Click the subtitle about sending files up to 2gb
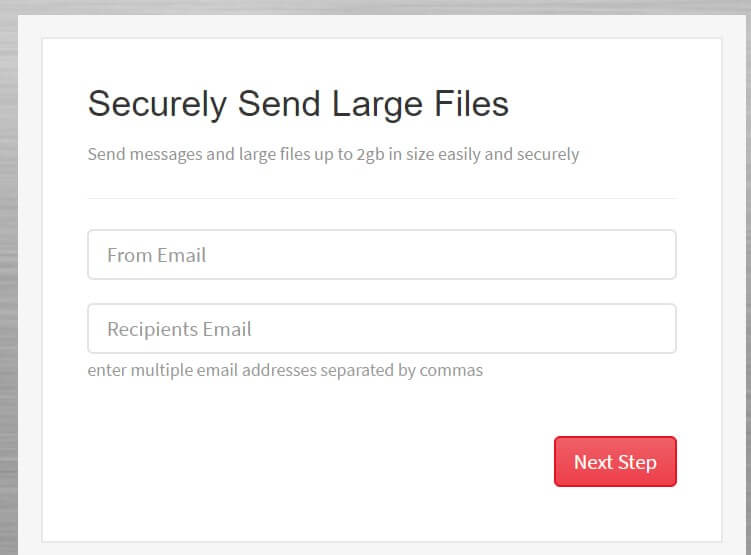This screenshot has height=555, width=751. tap(333, 155)
